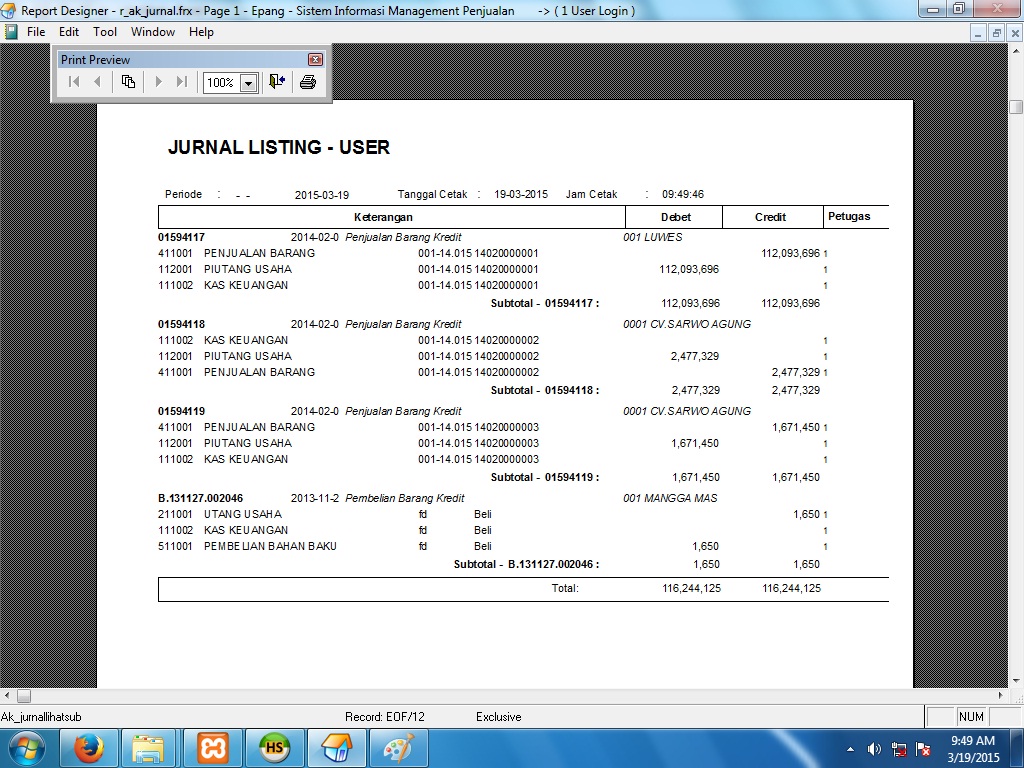Open the Help menu
The width and height of the screenshot is (1024, 768).
point(201,32)
